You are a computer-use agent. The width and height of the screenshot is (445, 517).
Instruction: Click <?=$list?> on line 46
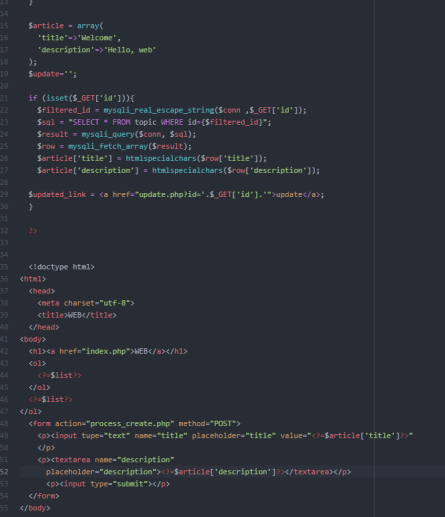[x=50, y=399]
